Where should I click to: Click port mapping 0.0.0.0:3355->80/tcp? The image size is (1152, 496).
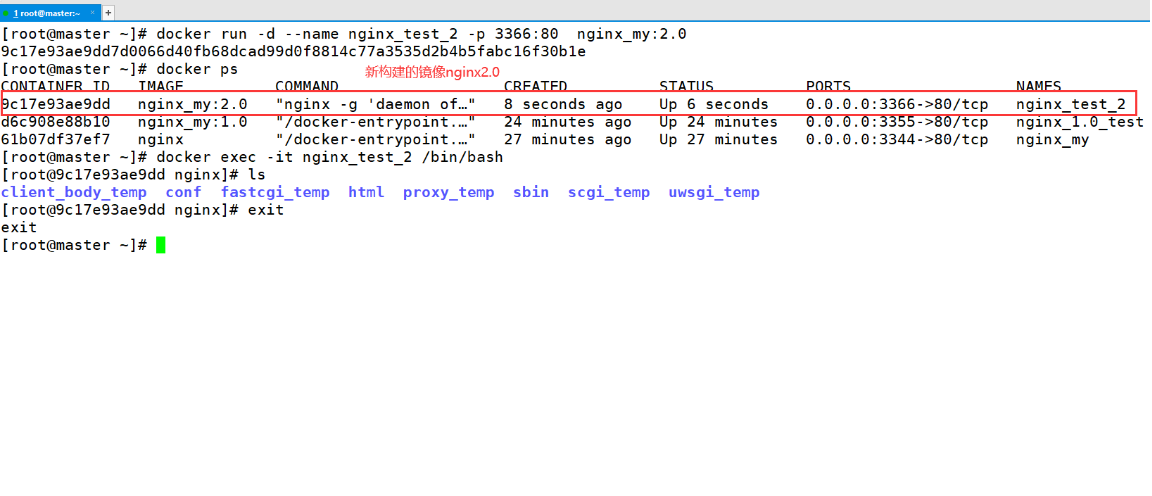[x=897, y=122]
